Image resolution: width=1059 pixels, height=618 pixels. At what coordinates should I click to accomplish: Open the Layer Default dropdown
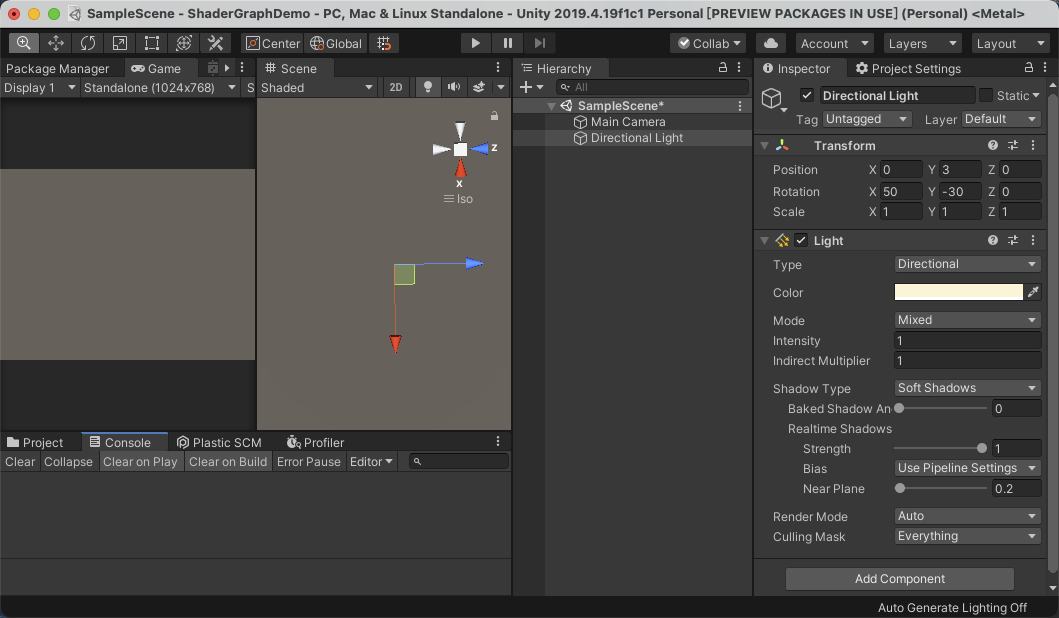click(x=1001, y=119)
